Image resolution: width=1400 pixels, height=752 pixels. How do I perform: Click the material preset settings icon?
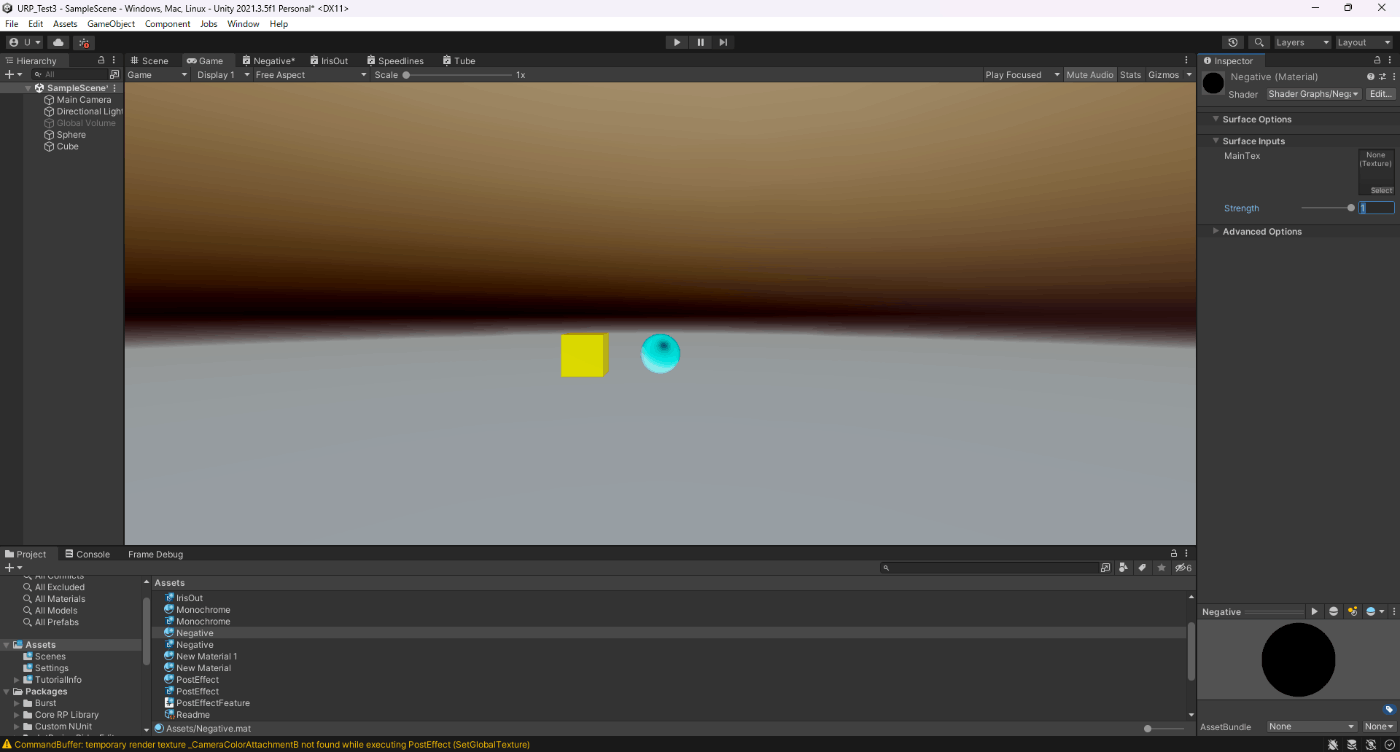click(1382, 77)
